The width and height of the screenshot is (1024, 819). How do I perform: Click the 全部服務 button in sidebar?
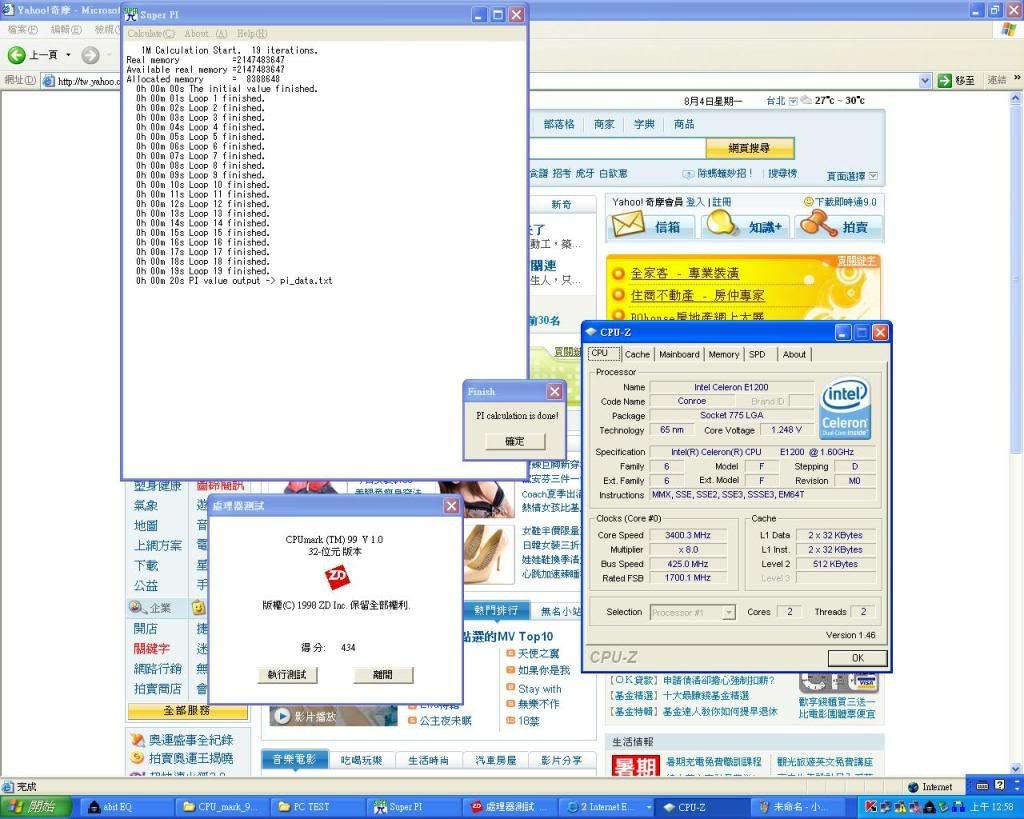(x=187, y=711)
